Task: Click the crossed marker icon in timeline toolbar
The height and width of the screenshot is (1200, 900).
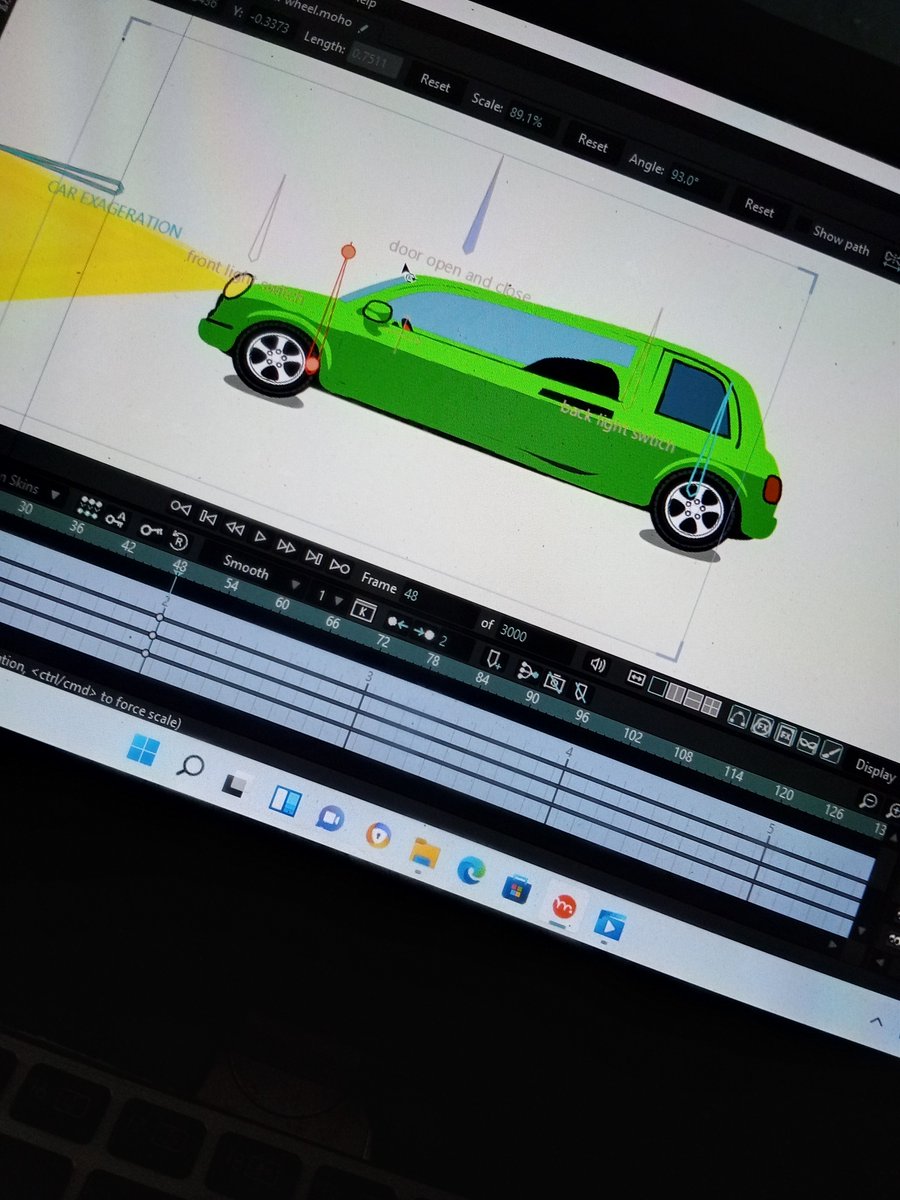Action: [581, 693]
